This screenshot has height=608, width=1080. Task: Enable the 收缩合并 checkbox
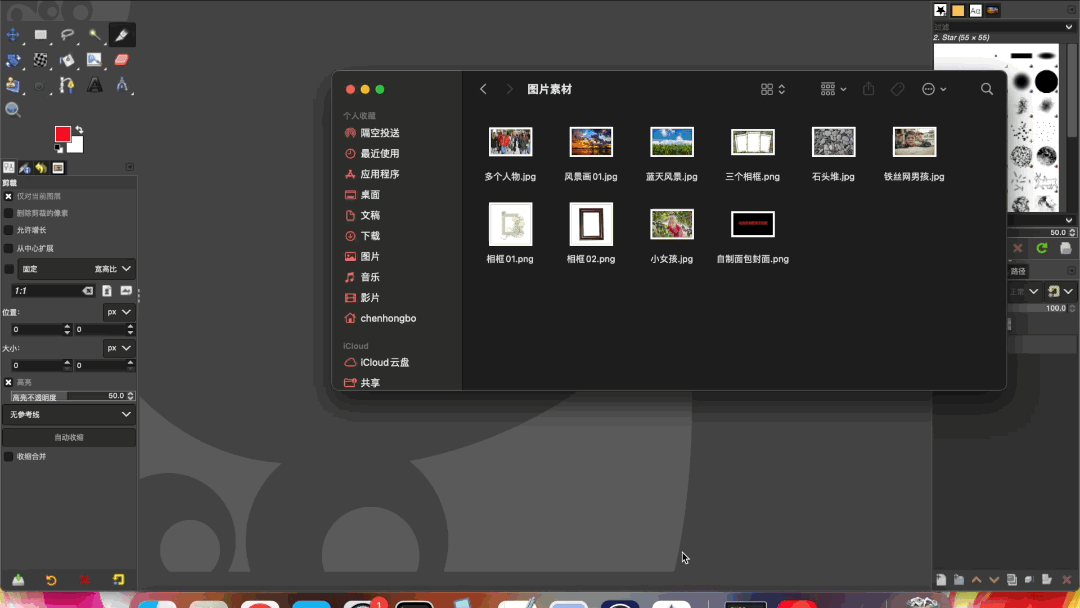[8, 457]
